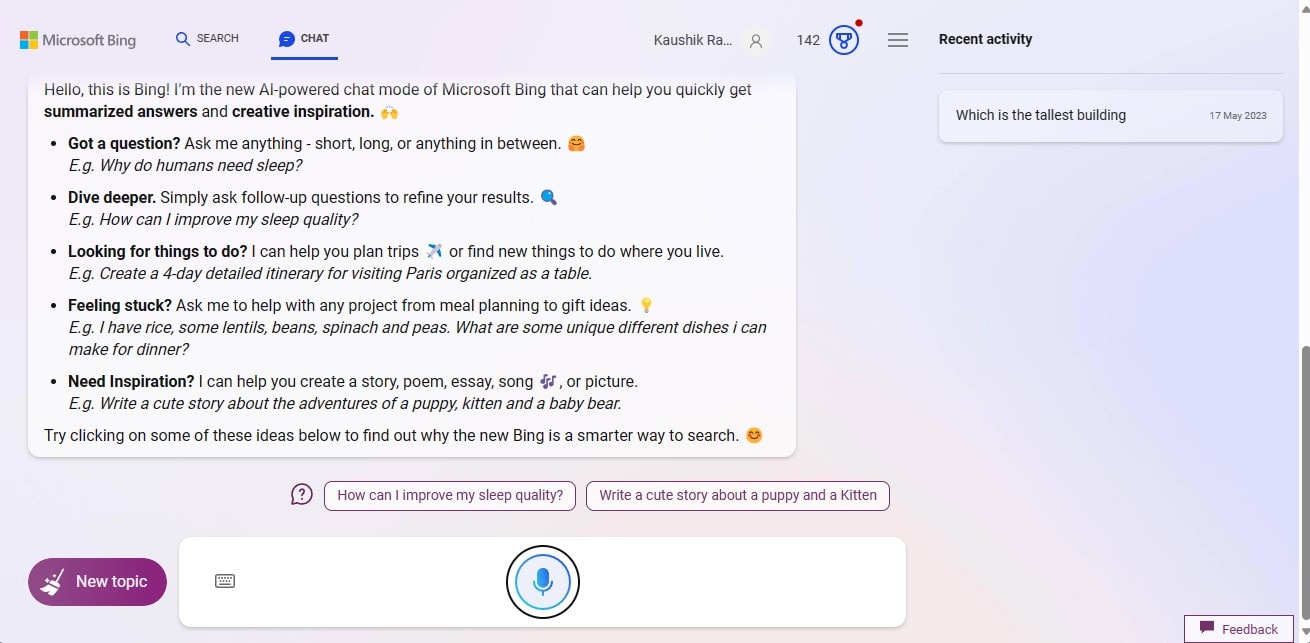Click the magnifier icon beside SEARCH
The image size is (1310, 643).
(182, 38)
